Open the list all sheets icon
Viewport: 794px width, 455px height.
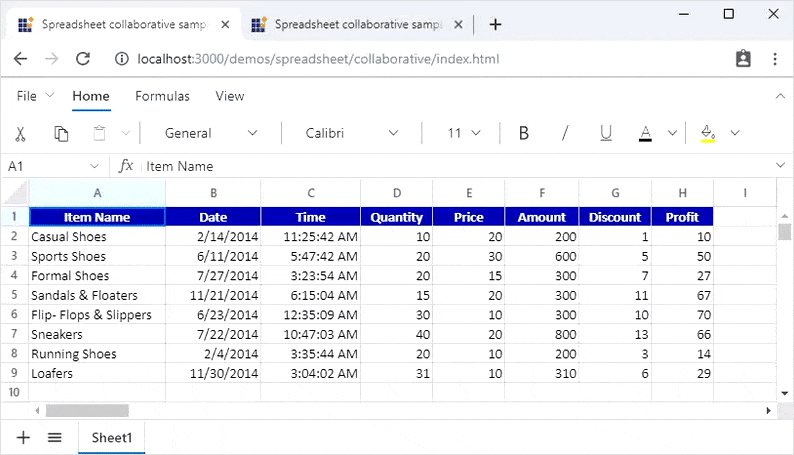[55, 437]
